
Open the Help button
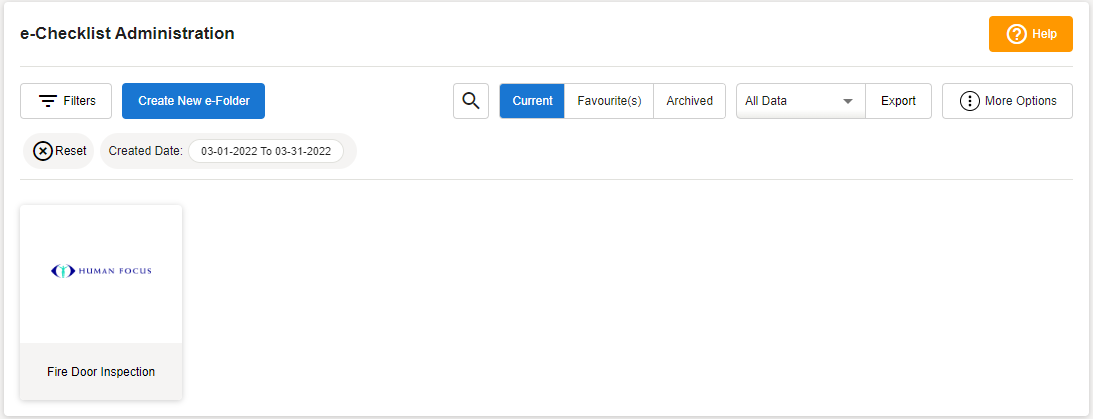(x=1031, y=34)
